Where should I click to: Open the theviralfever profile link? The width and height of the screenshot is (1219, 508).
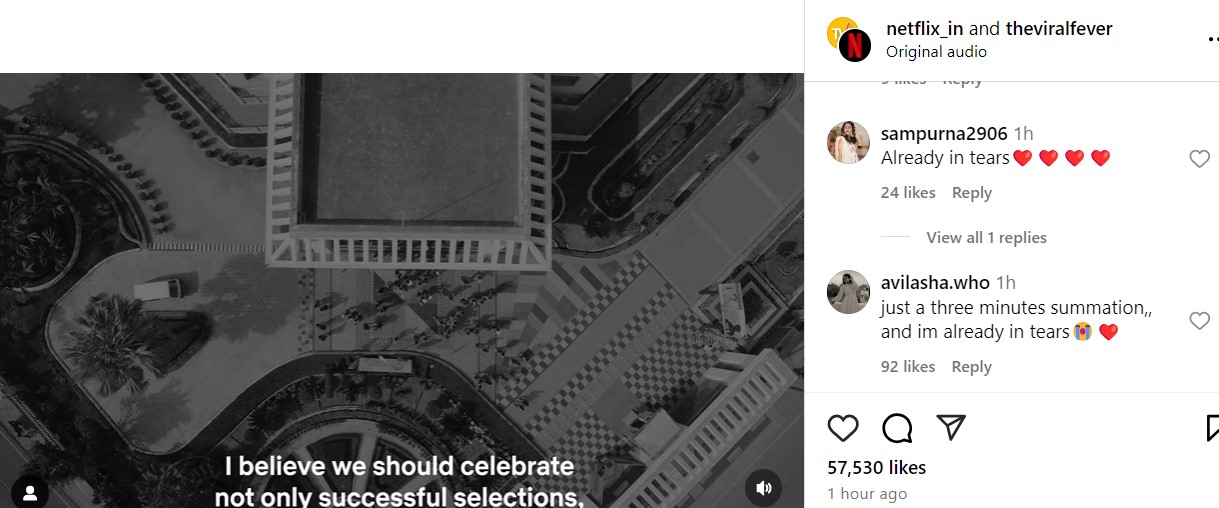point(1059,29)
